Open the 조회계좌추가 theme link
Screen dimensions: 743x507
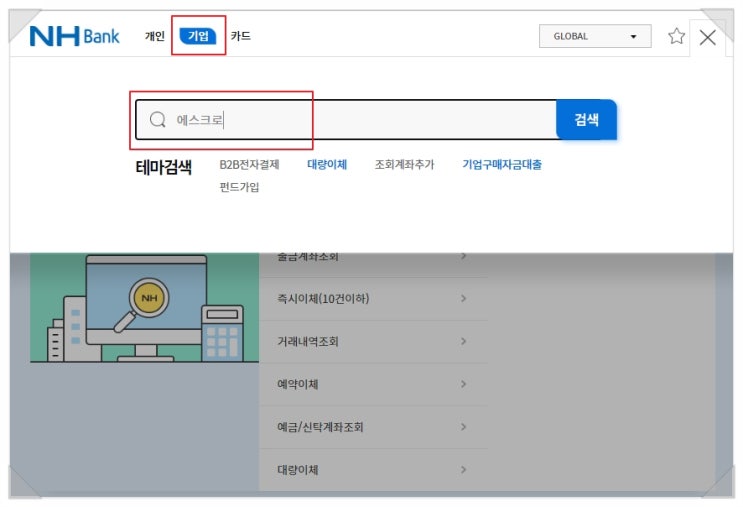coord(404,164)
